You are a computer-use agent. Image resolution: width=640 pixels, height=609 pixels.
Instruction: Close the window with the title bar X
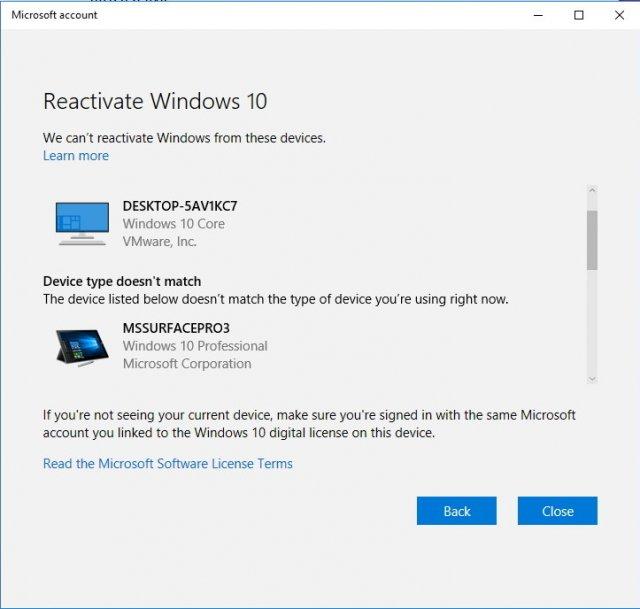(x=619, y=15)
